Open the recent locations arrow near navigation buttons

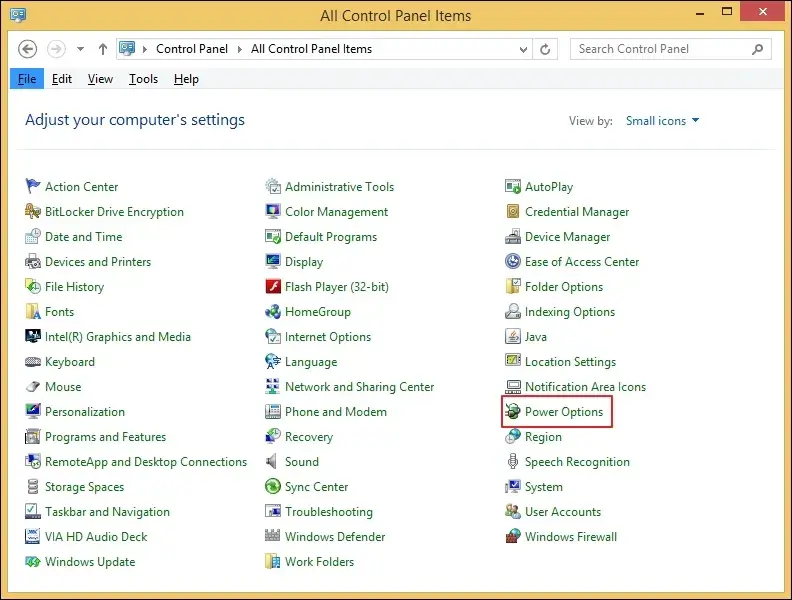[x=80, y=49]
